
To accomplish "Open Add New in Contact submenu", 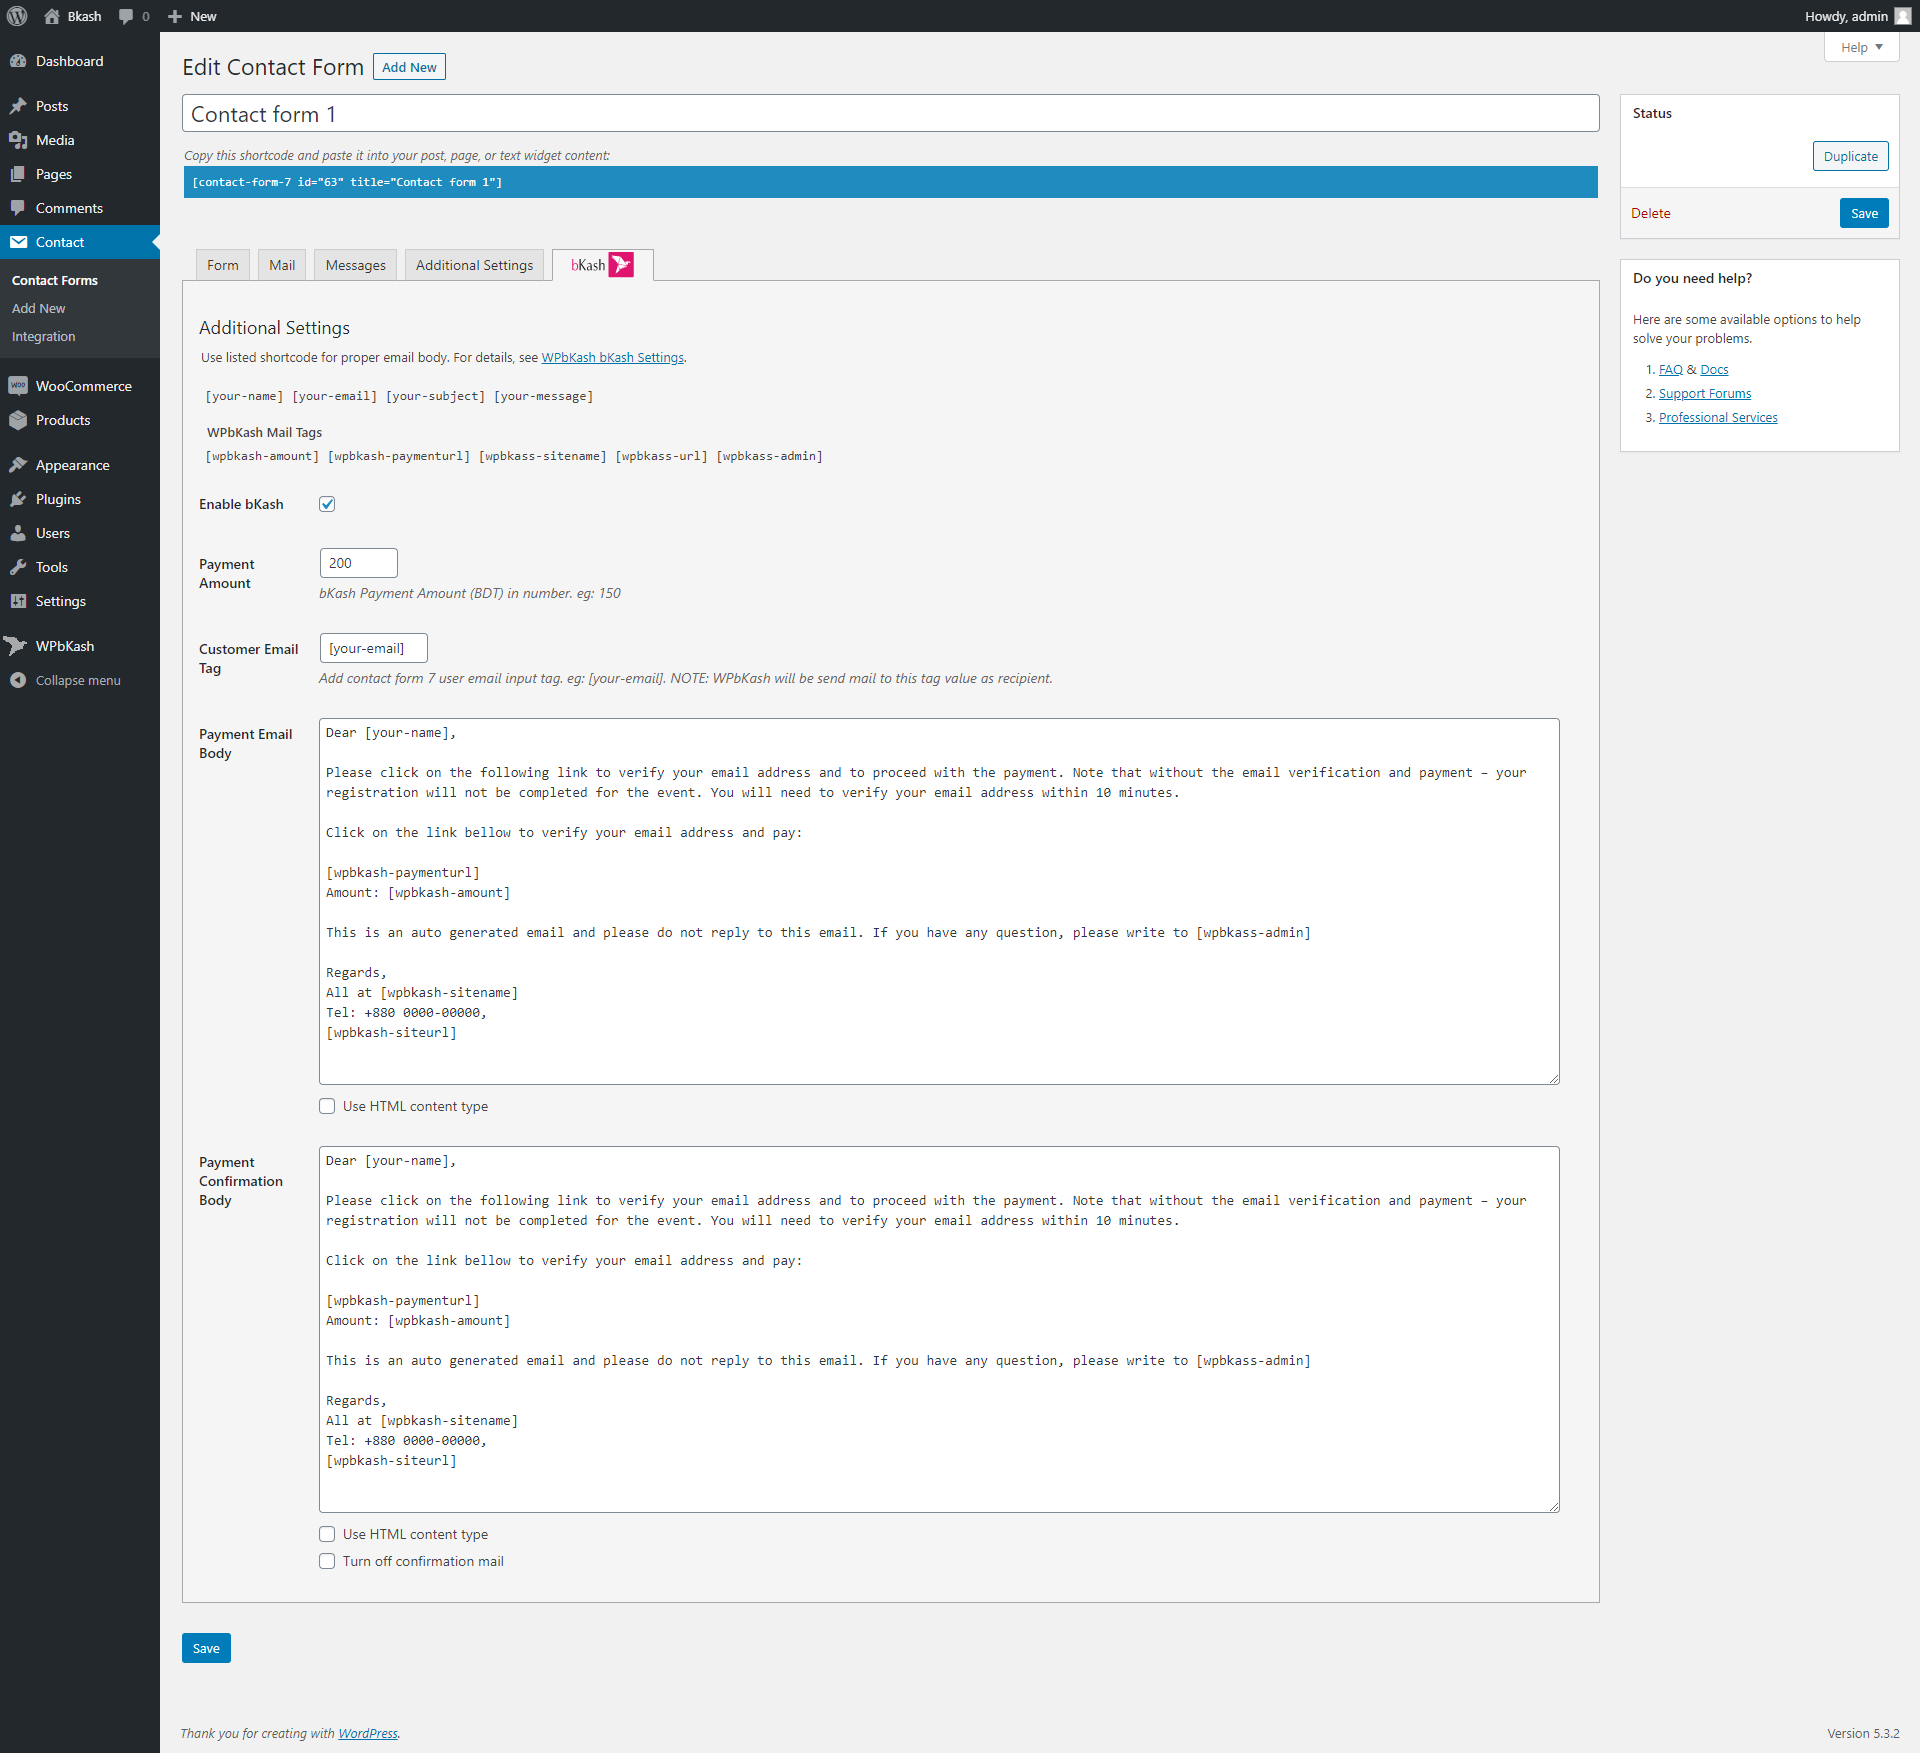I will click(x=39, y=308).
